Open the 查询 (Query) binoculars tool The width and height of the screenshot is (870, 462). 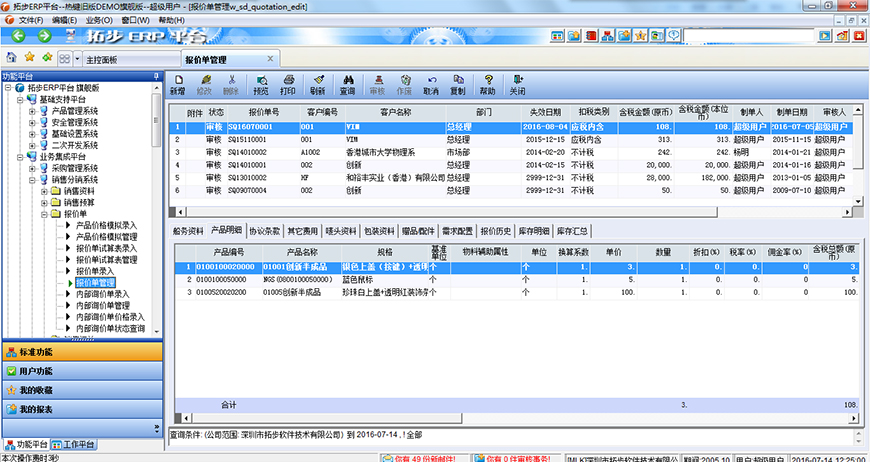tap(347, 84)
